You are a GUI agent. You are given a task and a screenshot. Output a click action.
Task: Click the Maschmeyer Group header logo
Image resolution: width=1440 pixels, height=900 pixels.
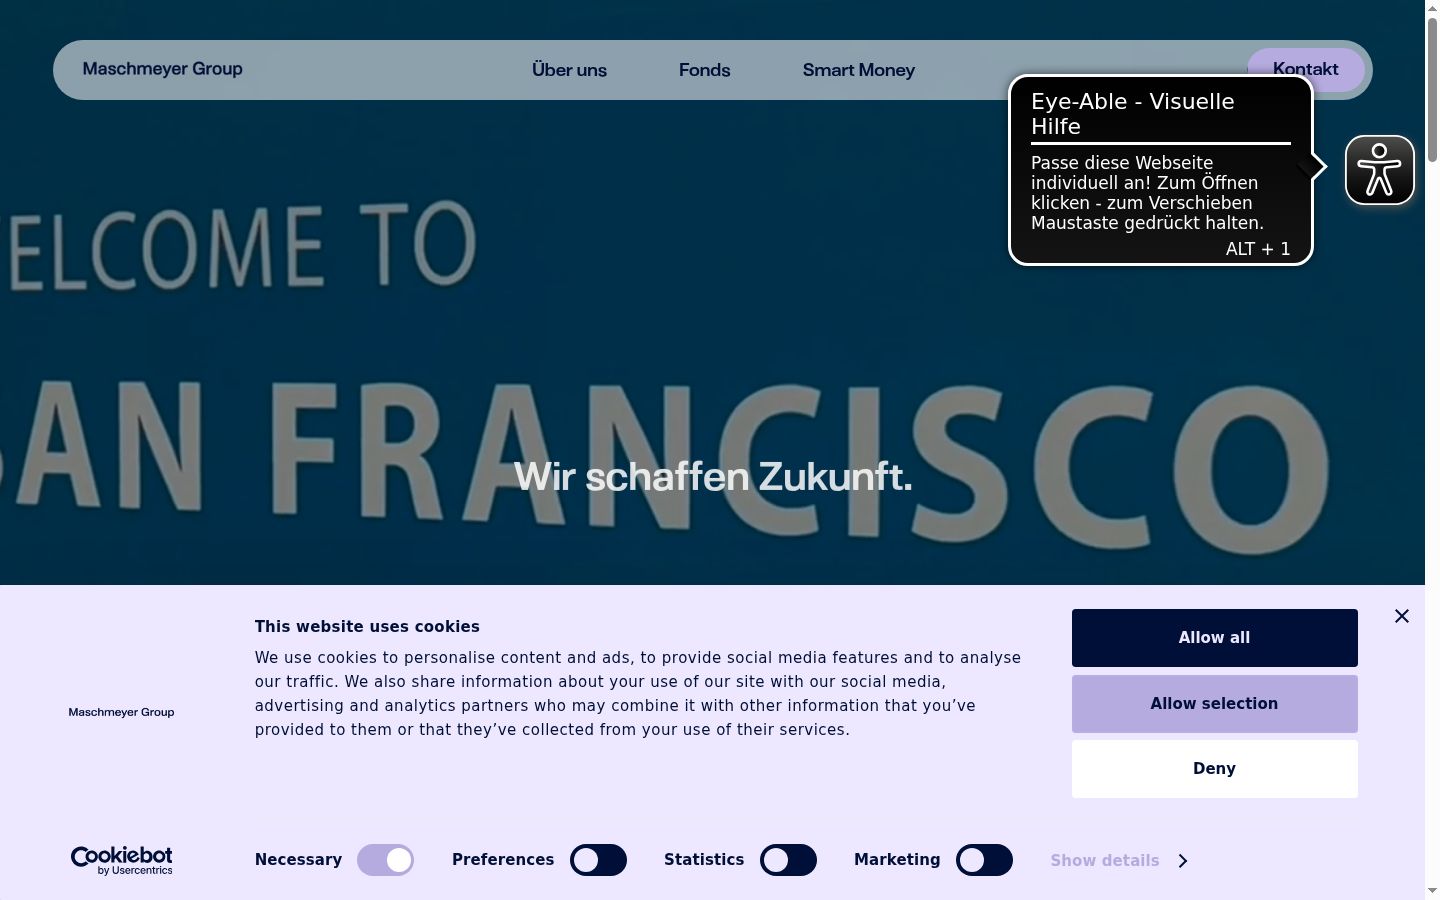pyautogui.click(x=162, y=69)
